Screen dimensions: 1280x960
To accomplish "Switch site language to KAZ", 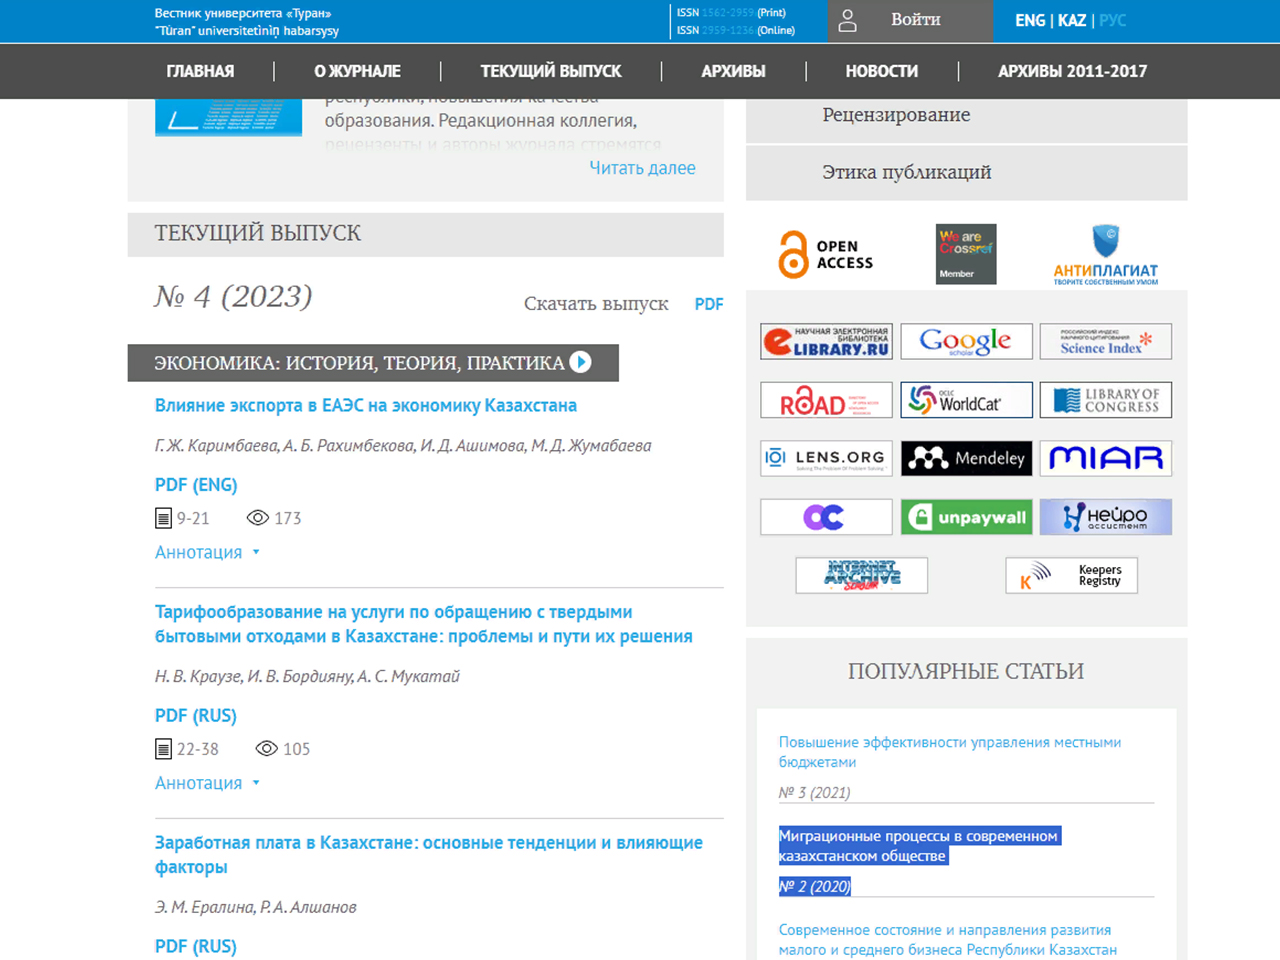I will (x=1071, y=20).
